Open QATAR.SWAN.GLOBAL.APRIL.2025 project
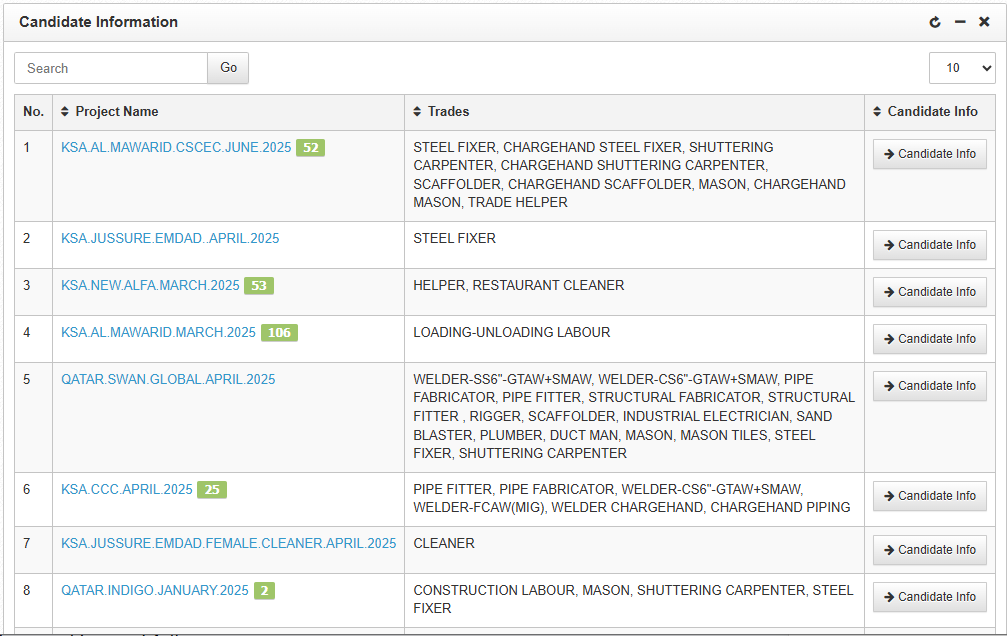Viewport: 1007px width, 636px height. [x=168, y=380]
